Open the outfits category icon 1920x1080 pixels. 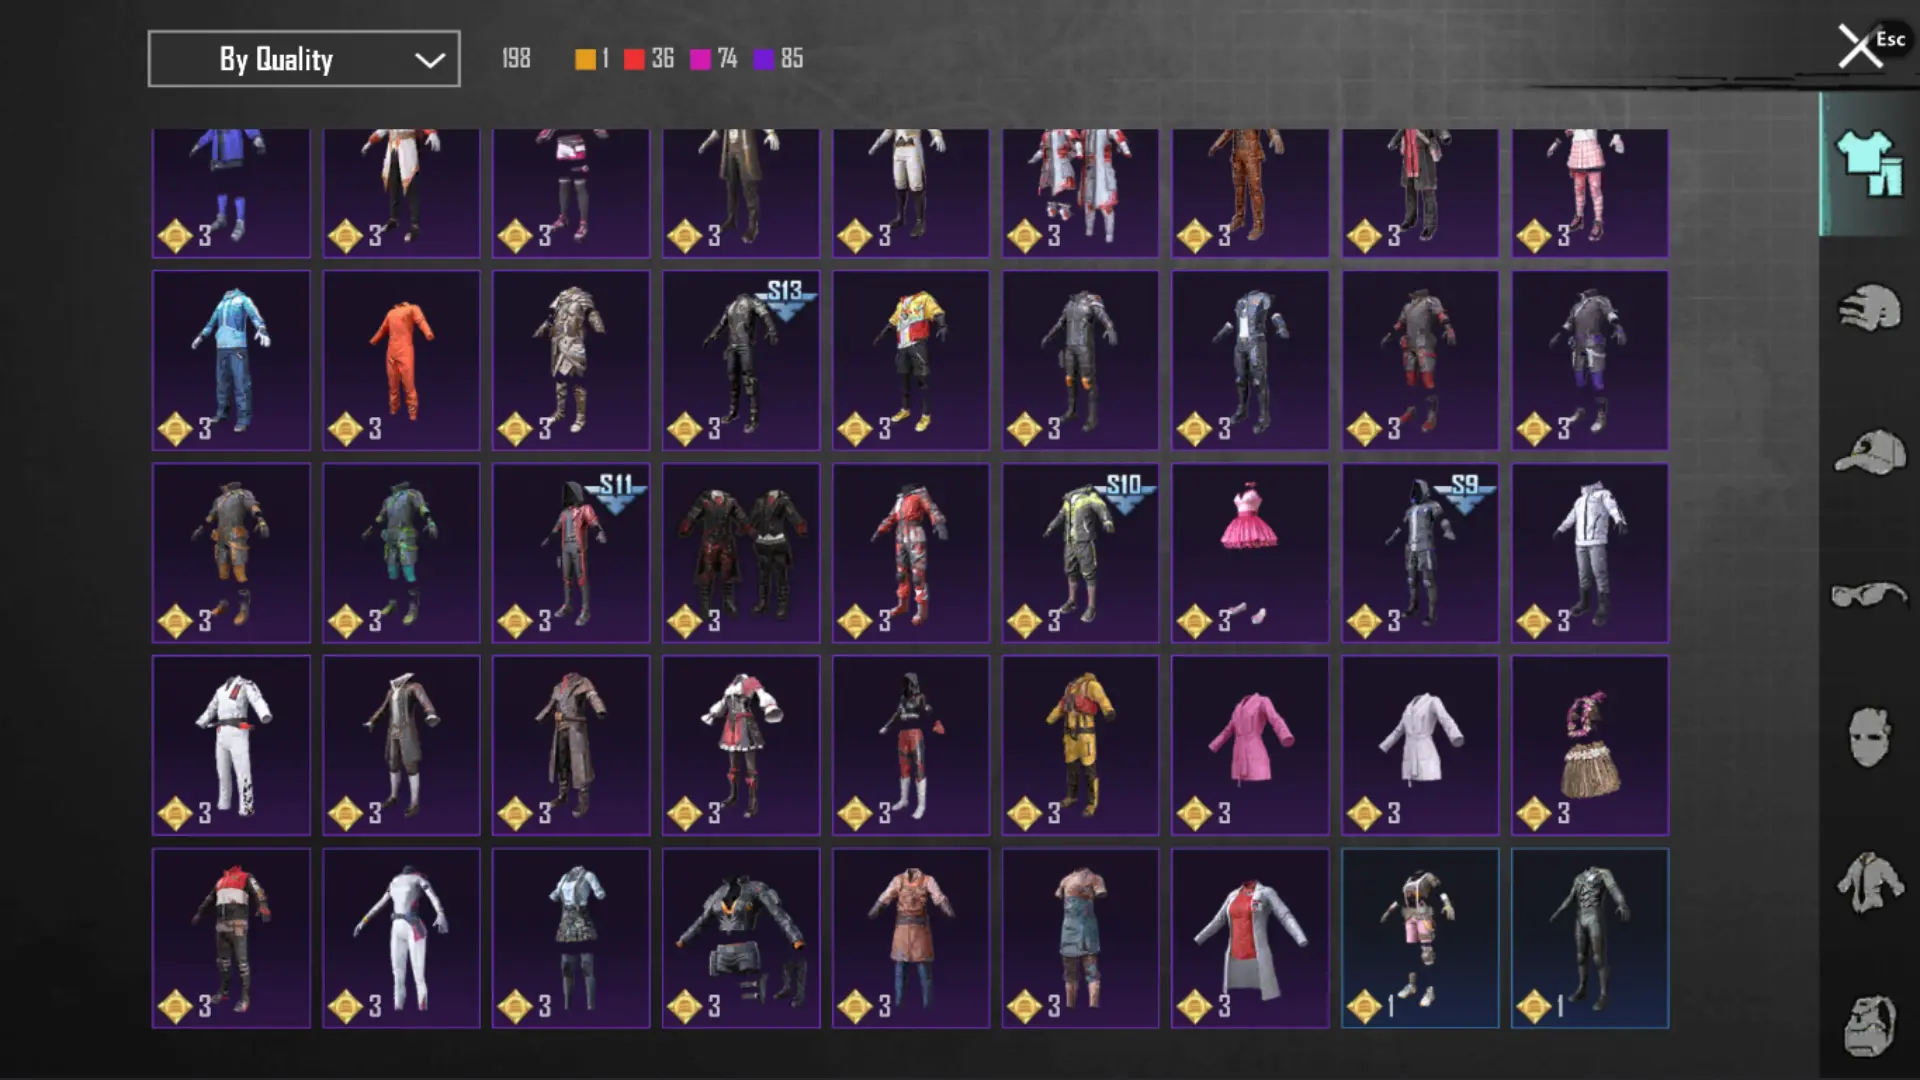click(1868, 164)
